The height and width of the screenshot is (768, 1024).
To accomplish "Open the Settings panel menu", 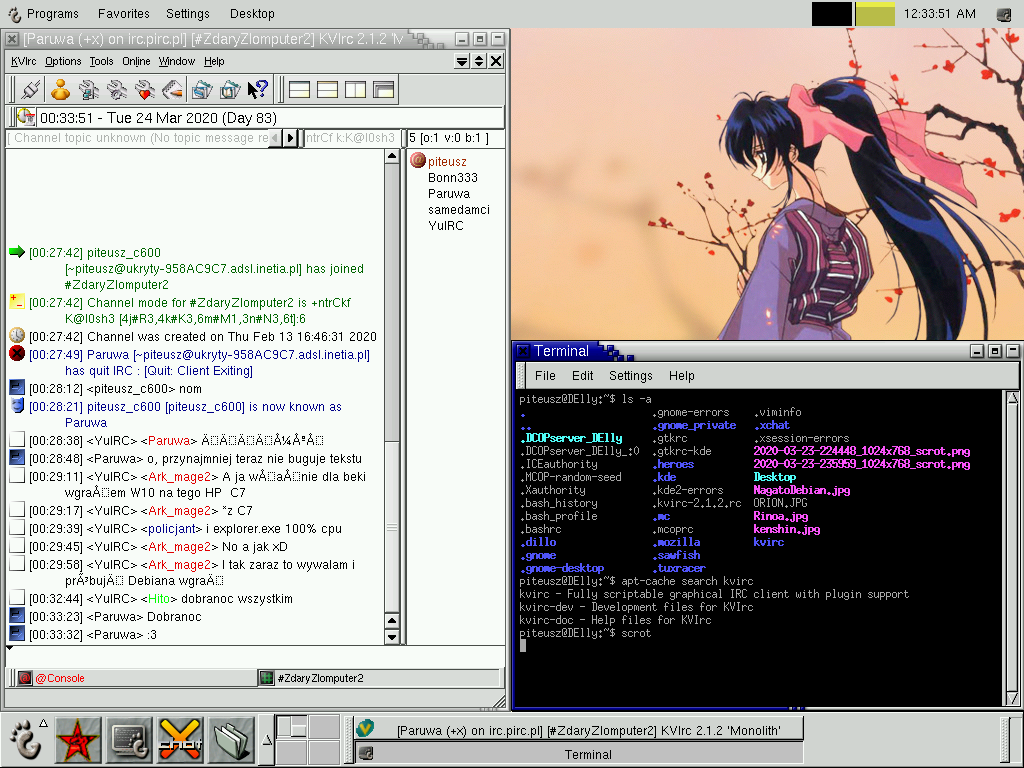I will (x=187, y=14).
